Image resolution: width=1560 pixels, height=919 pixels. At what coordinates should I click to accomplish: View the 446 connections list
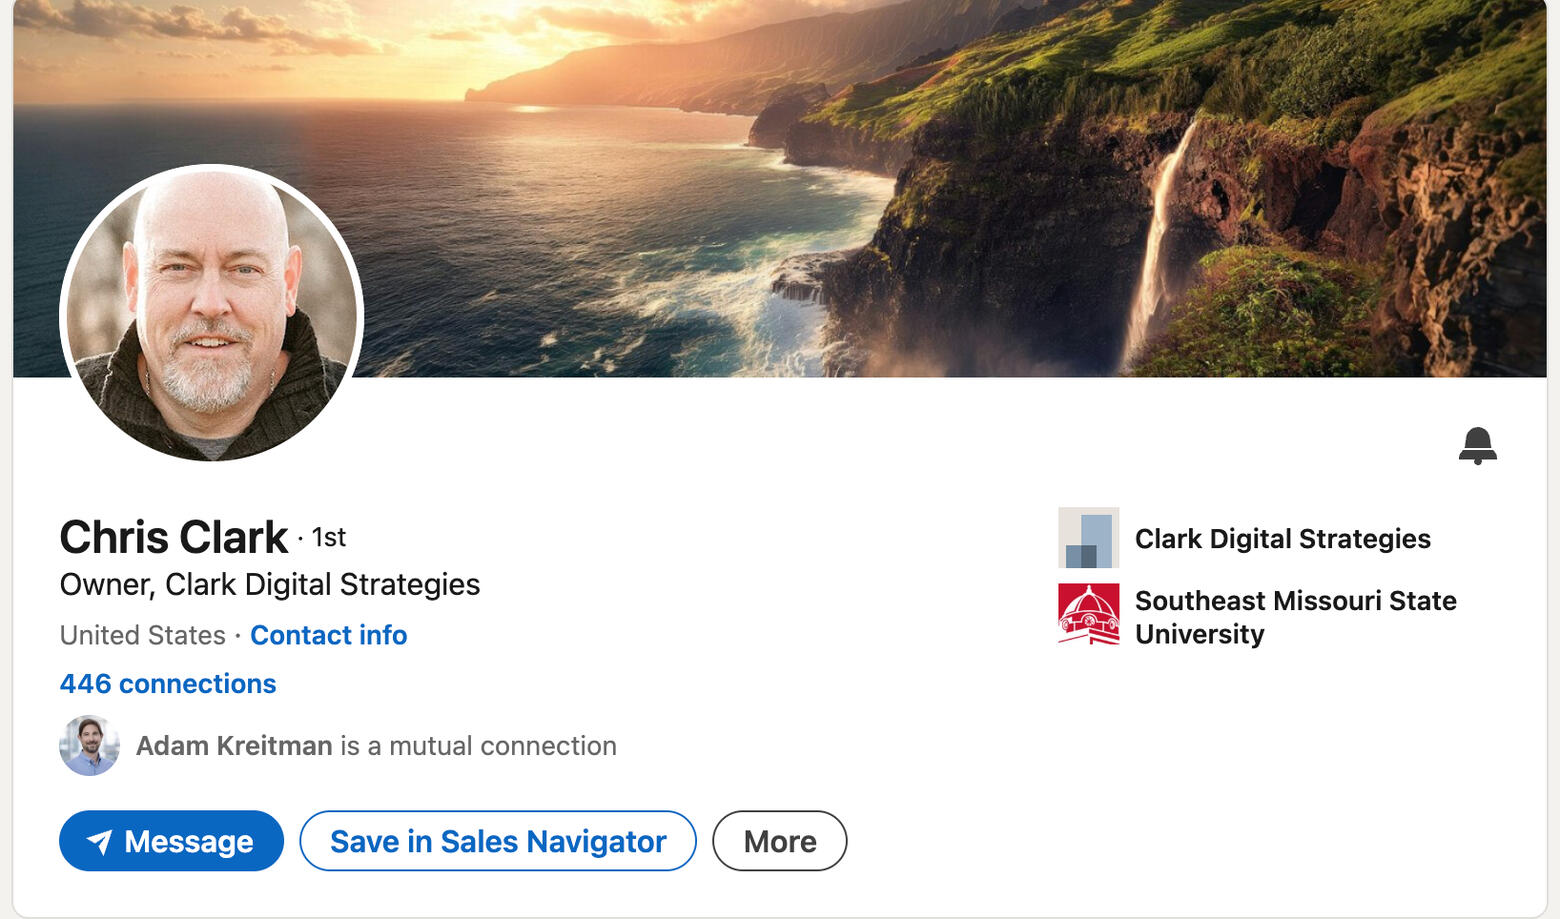(168, 684)
